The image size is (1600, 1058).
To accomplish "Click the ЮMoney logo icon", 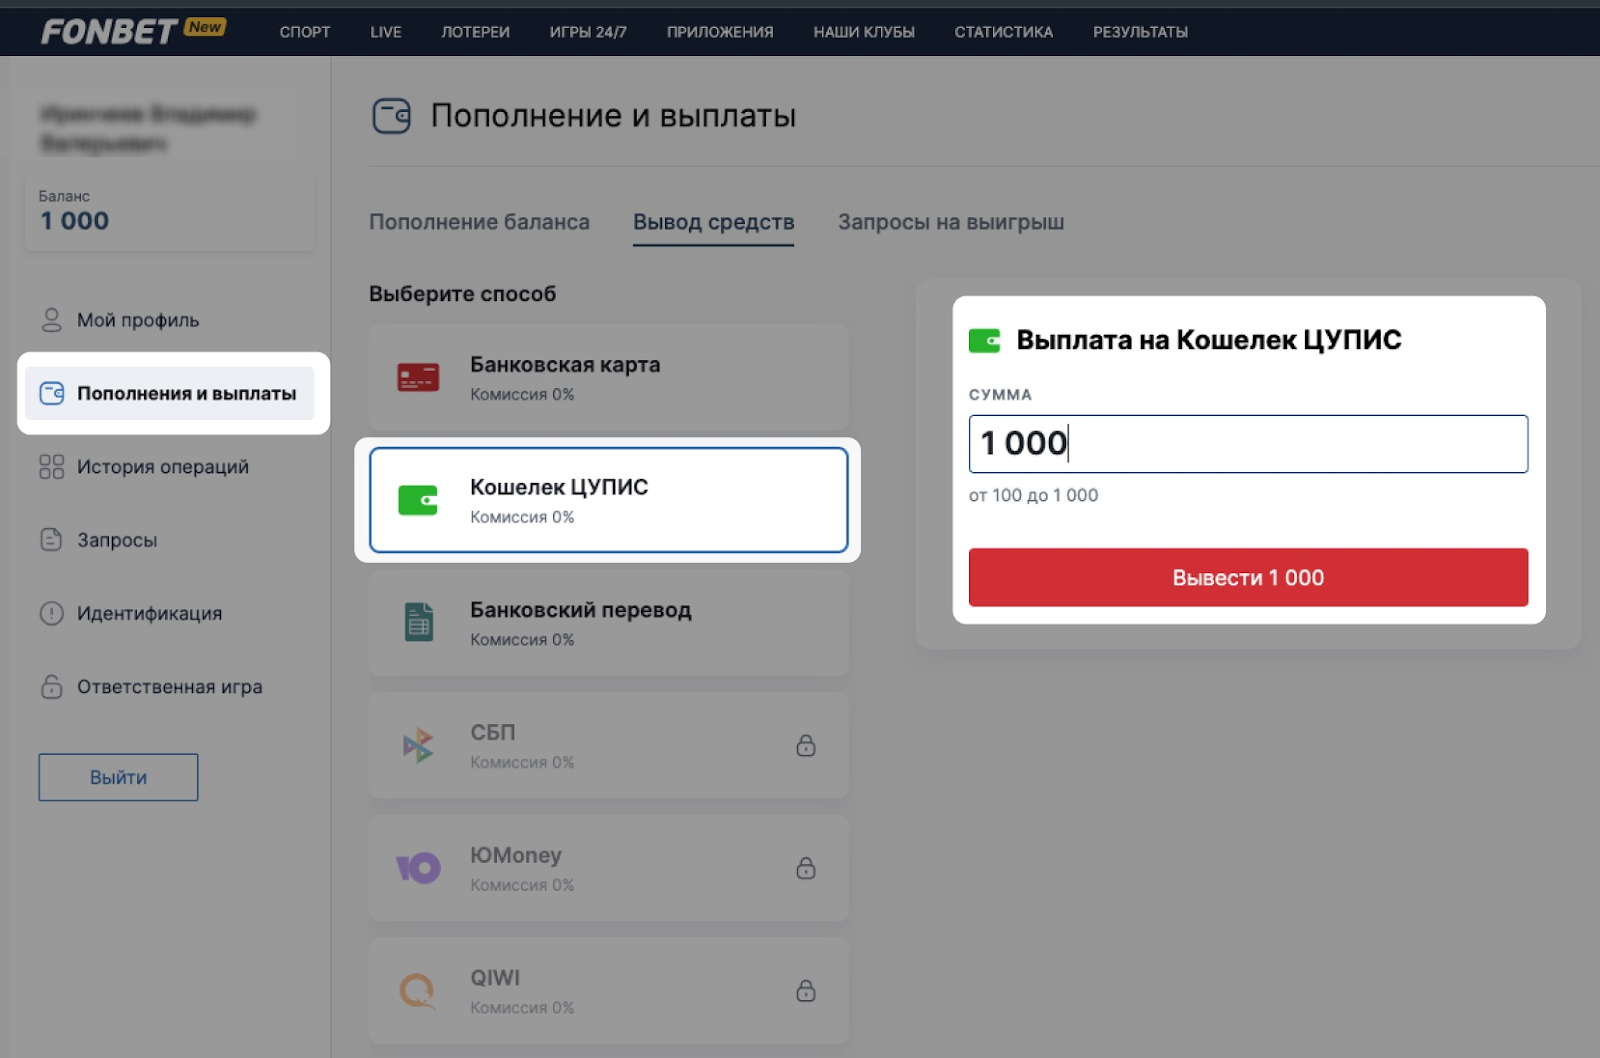I will click(418, 868).
